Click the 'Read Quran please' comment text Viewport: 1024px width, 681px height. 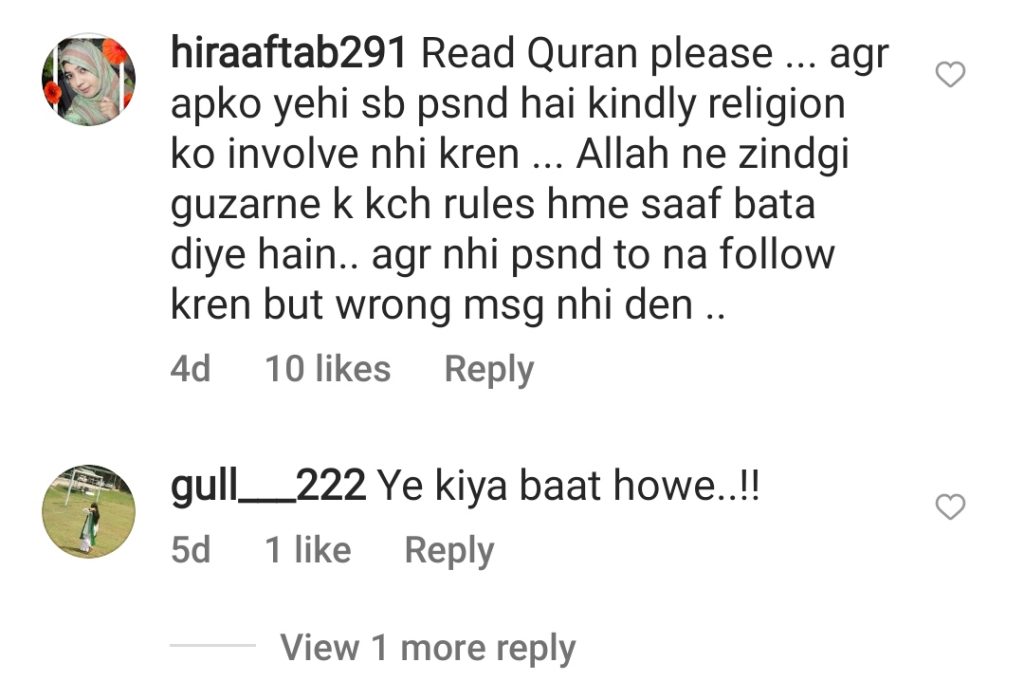598,54
